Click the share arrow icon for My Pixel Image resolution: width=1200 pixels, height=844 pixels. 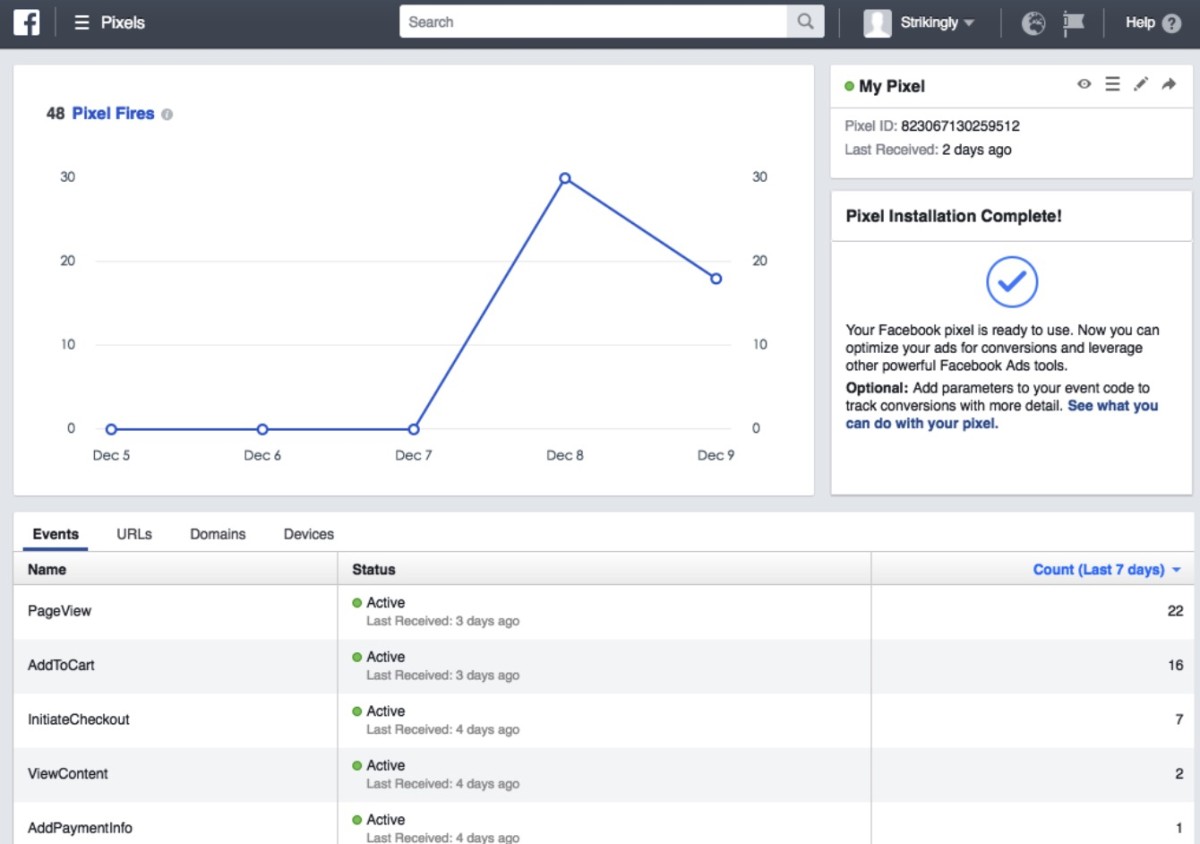point(1168,85)
